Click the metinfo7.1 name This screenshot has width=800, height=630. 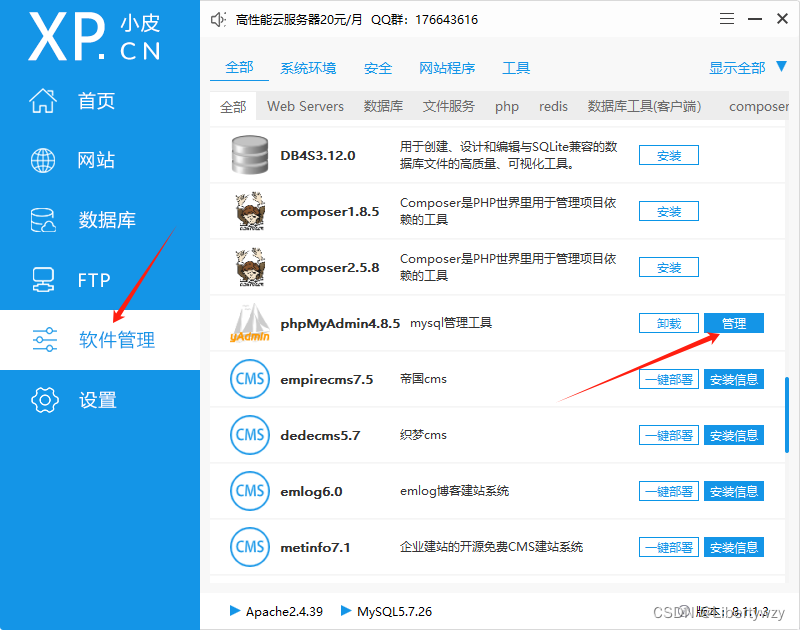tap(315, 547)
